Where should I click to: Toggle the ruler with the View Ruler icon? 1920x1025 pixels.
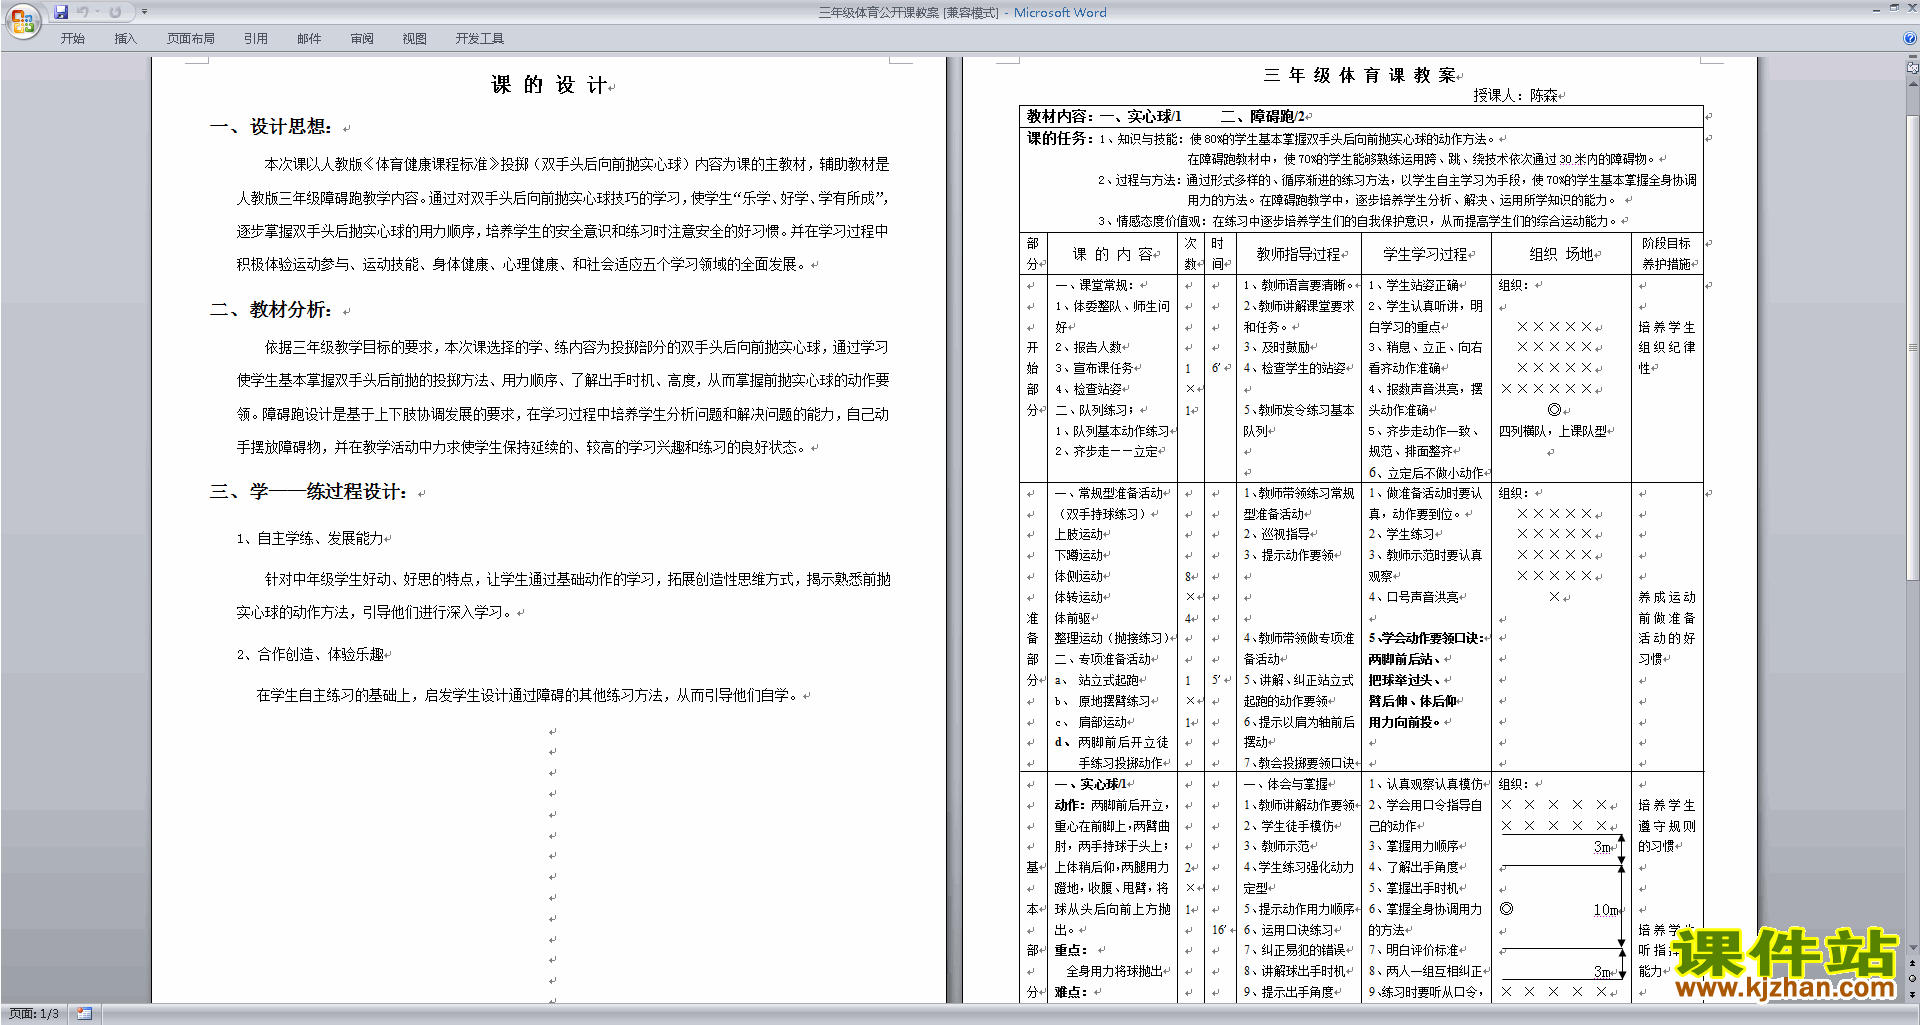(1913, 68)
